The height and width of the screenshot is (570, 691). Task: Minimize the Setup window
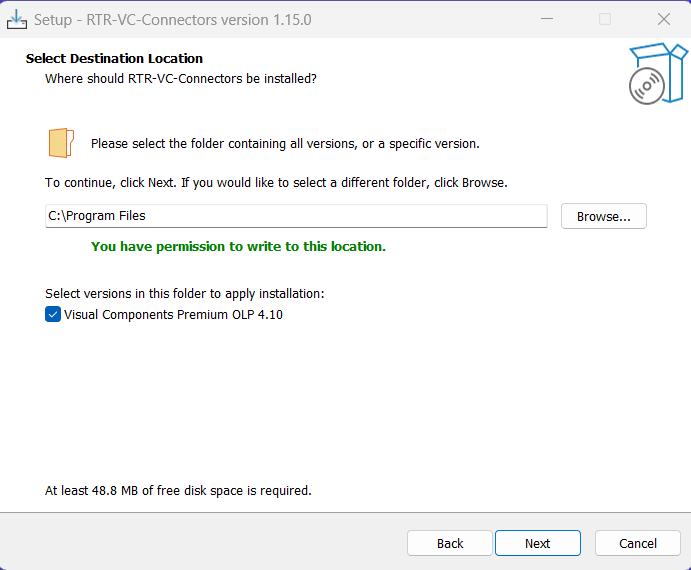[547, 19]
